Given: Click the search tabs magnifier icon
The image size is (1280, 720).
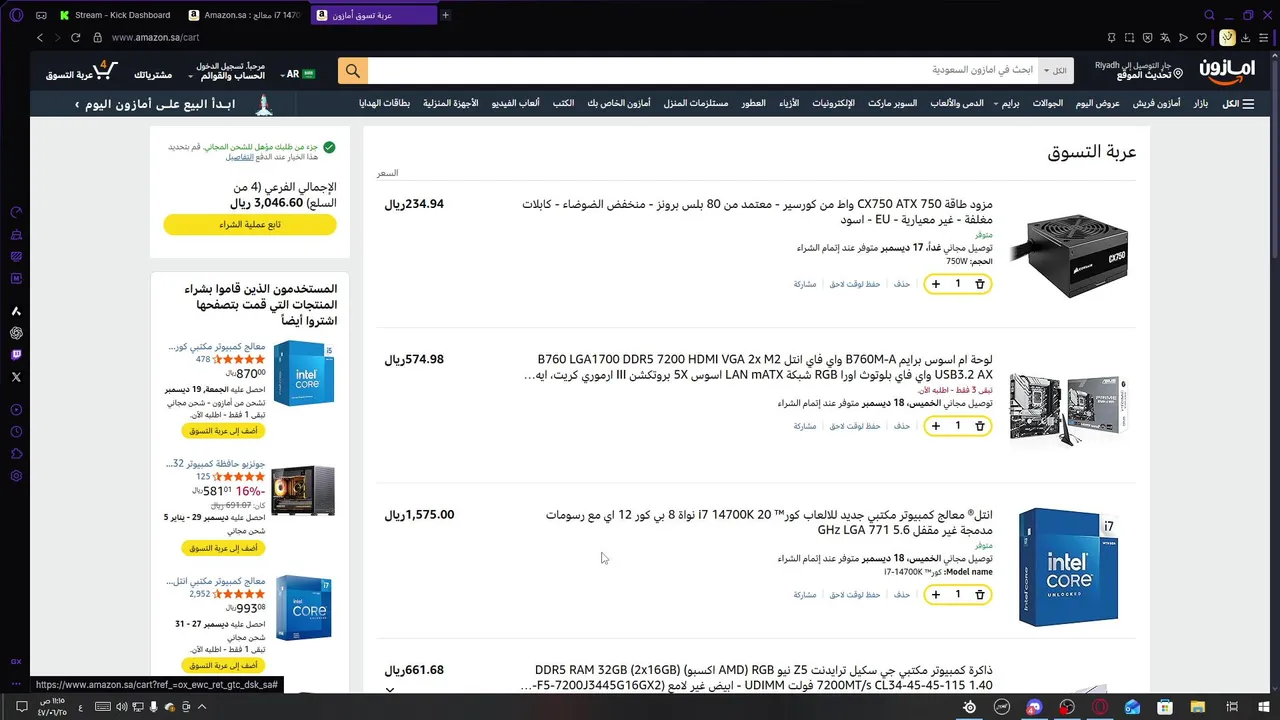Looking at the screenshot, I should (1209, 15).
